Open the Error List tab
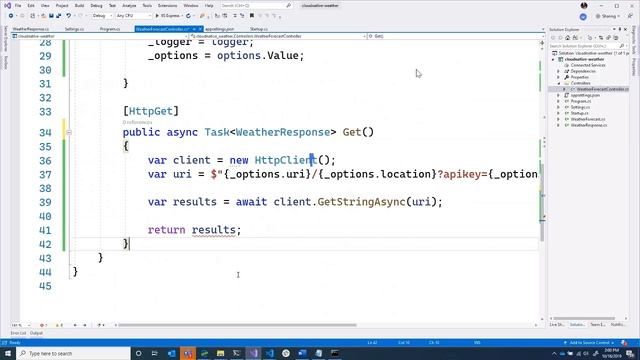The image size is (640, 360). coord(18,333)
